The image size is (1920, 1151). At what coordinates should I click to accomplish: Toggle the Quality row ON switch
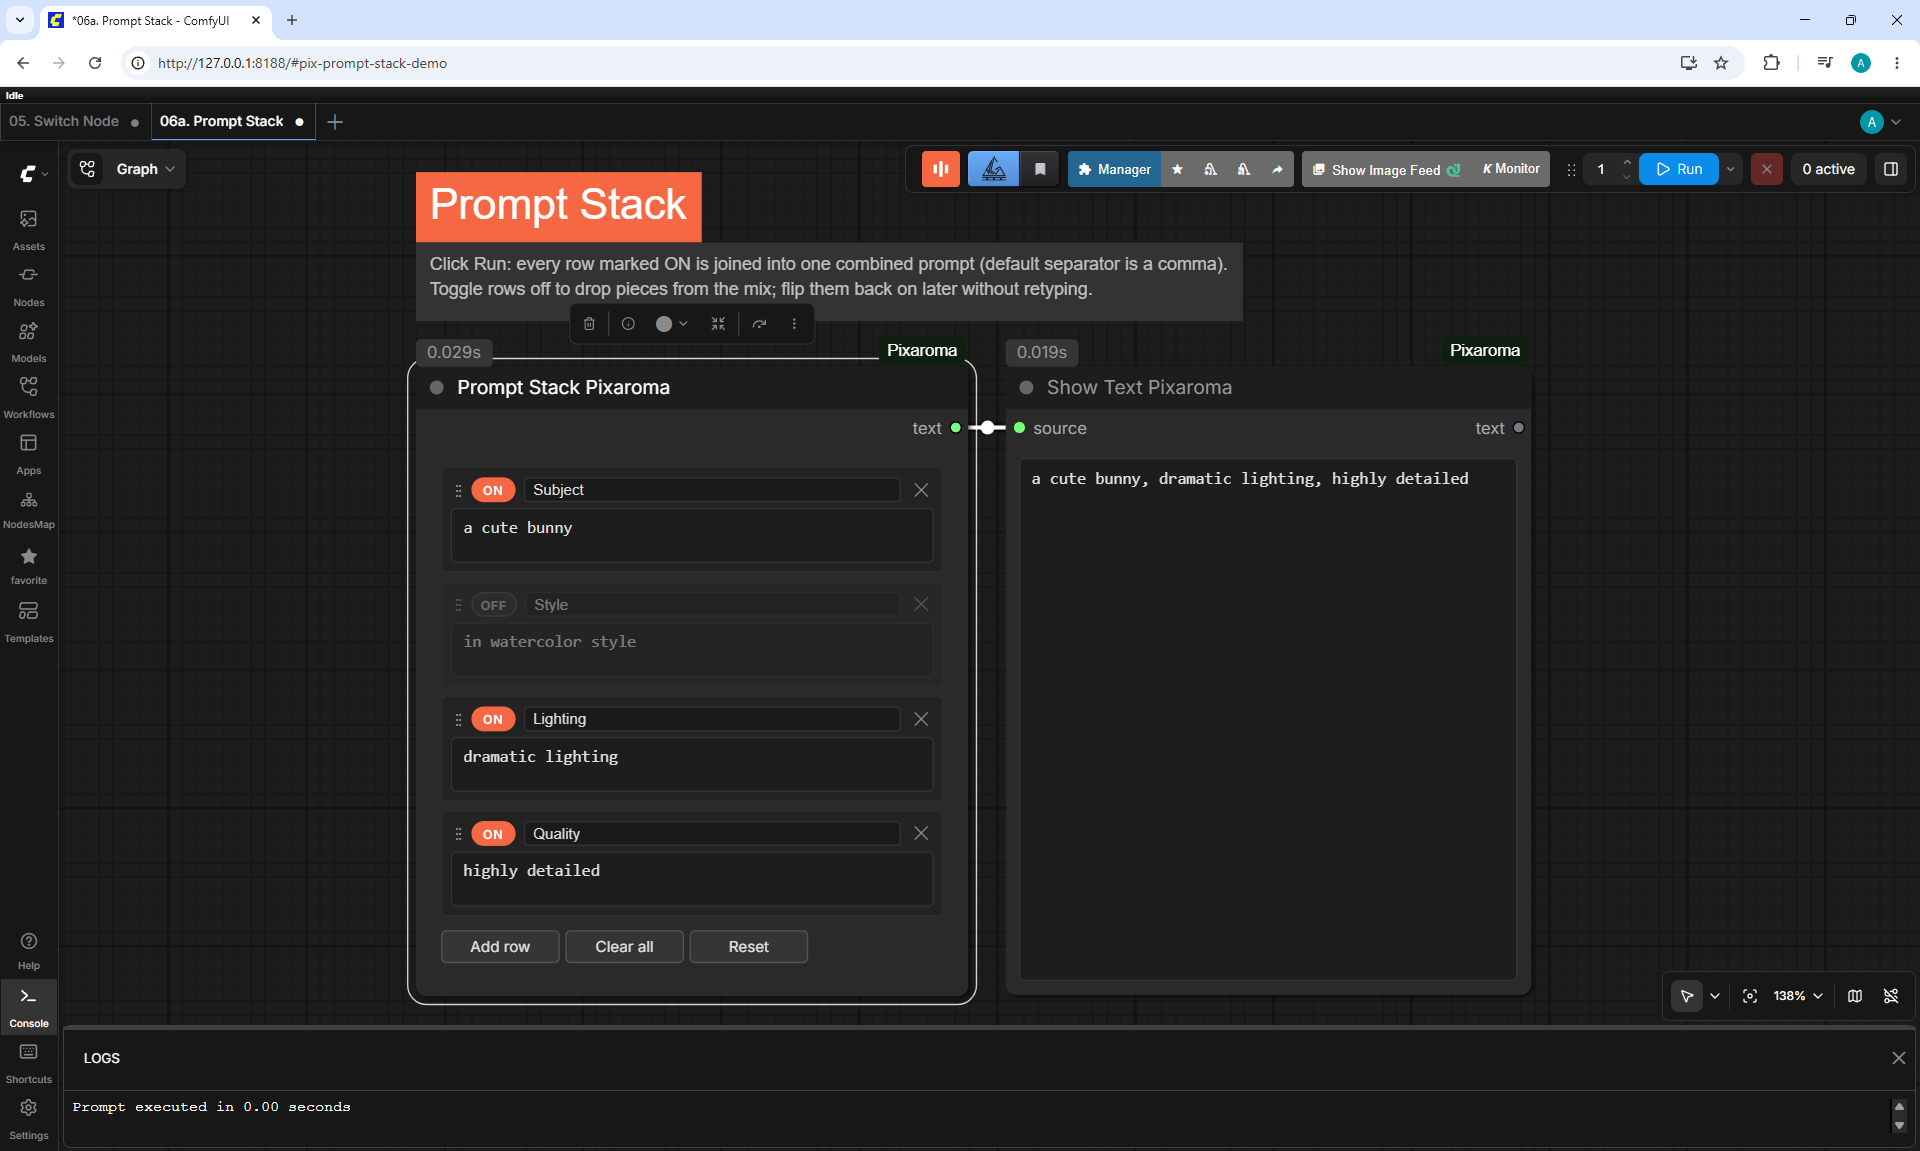493,834
